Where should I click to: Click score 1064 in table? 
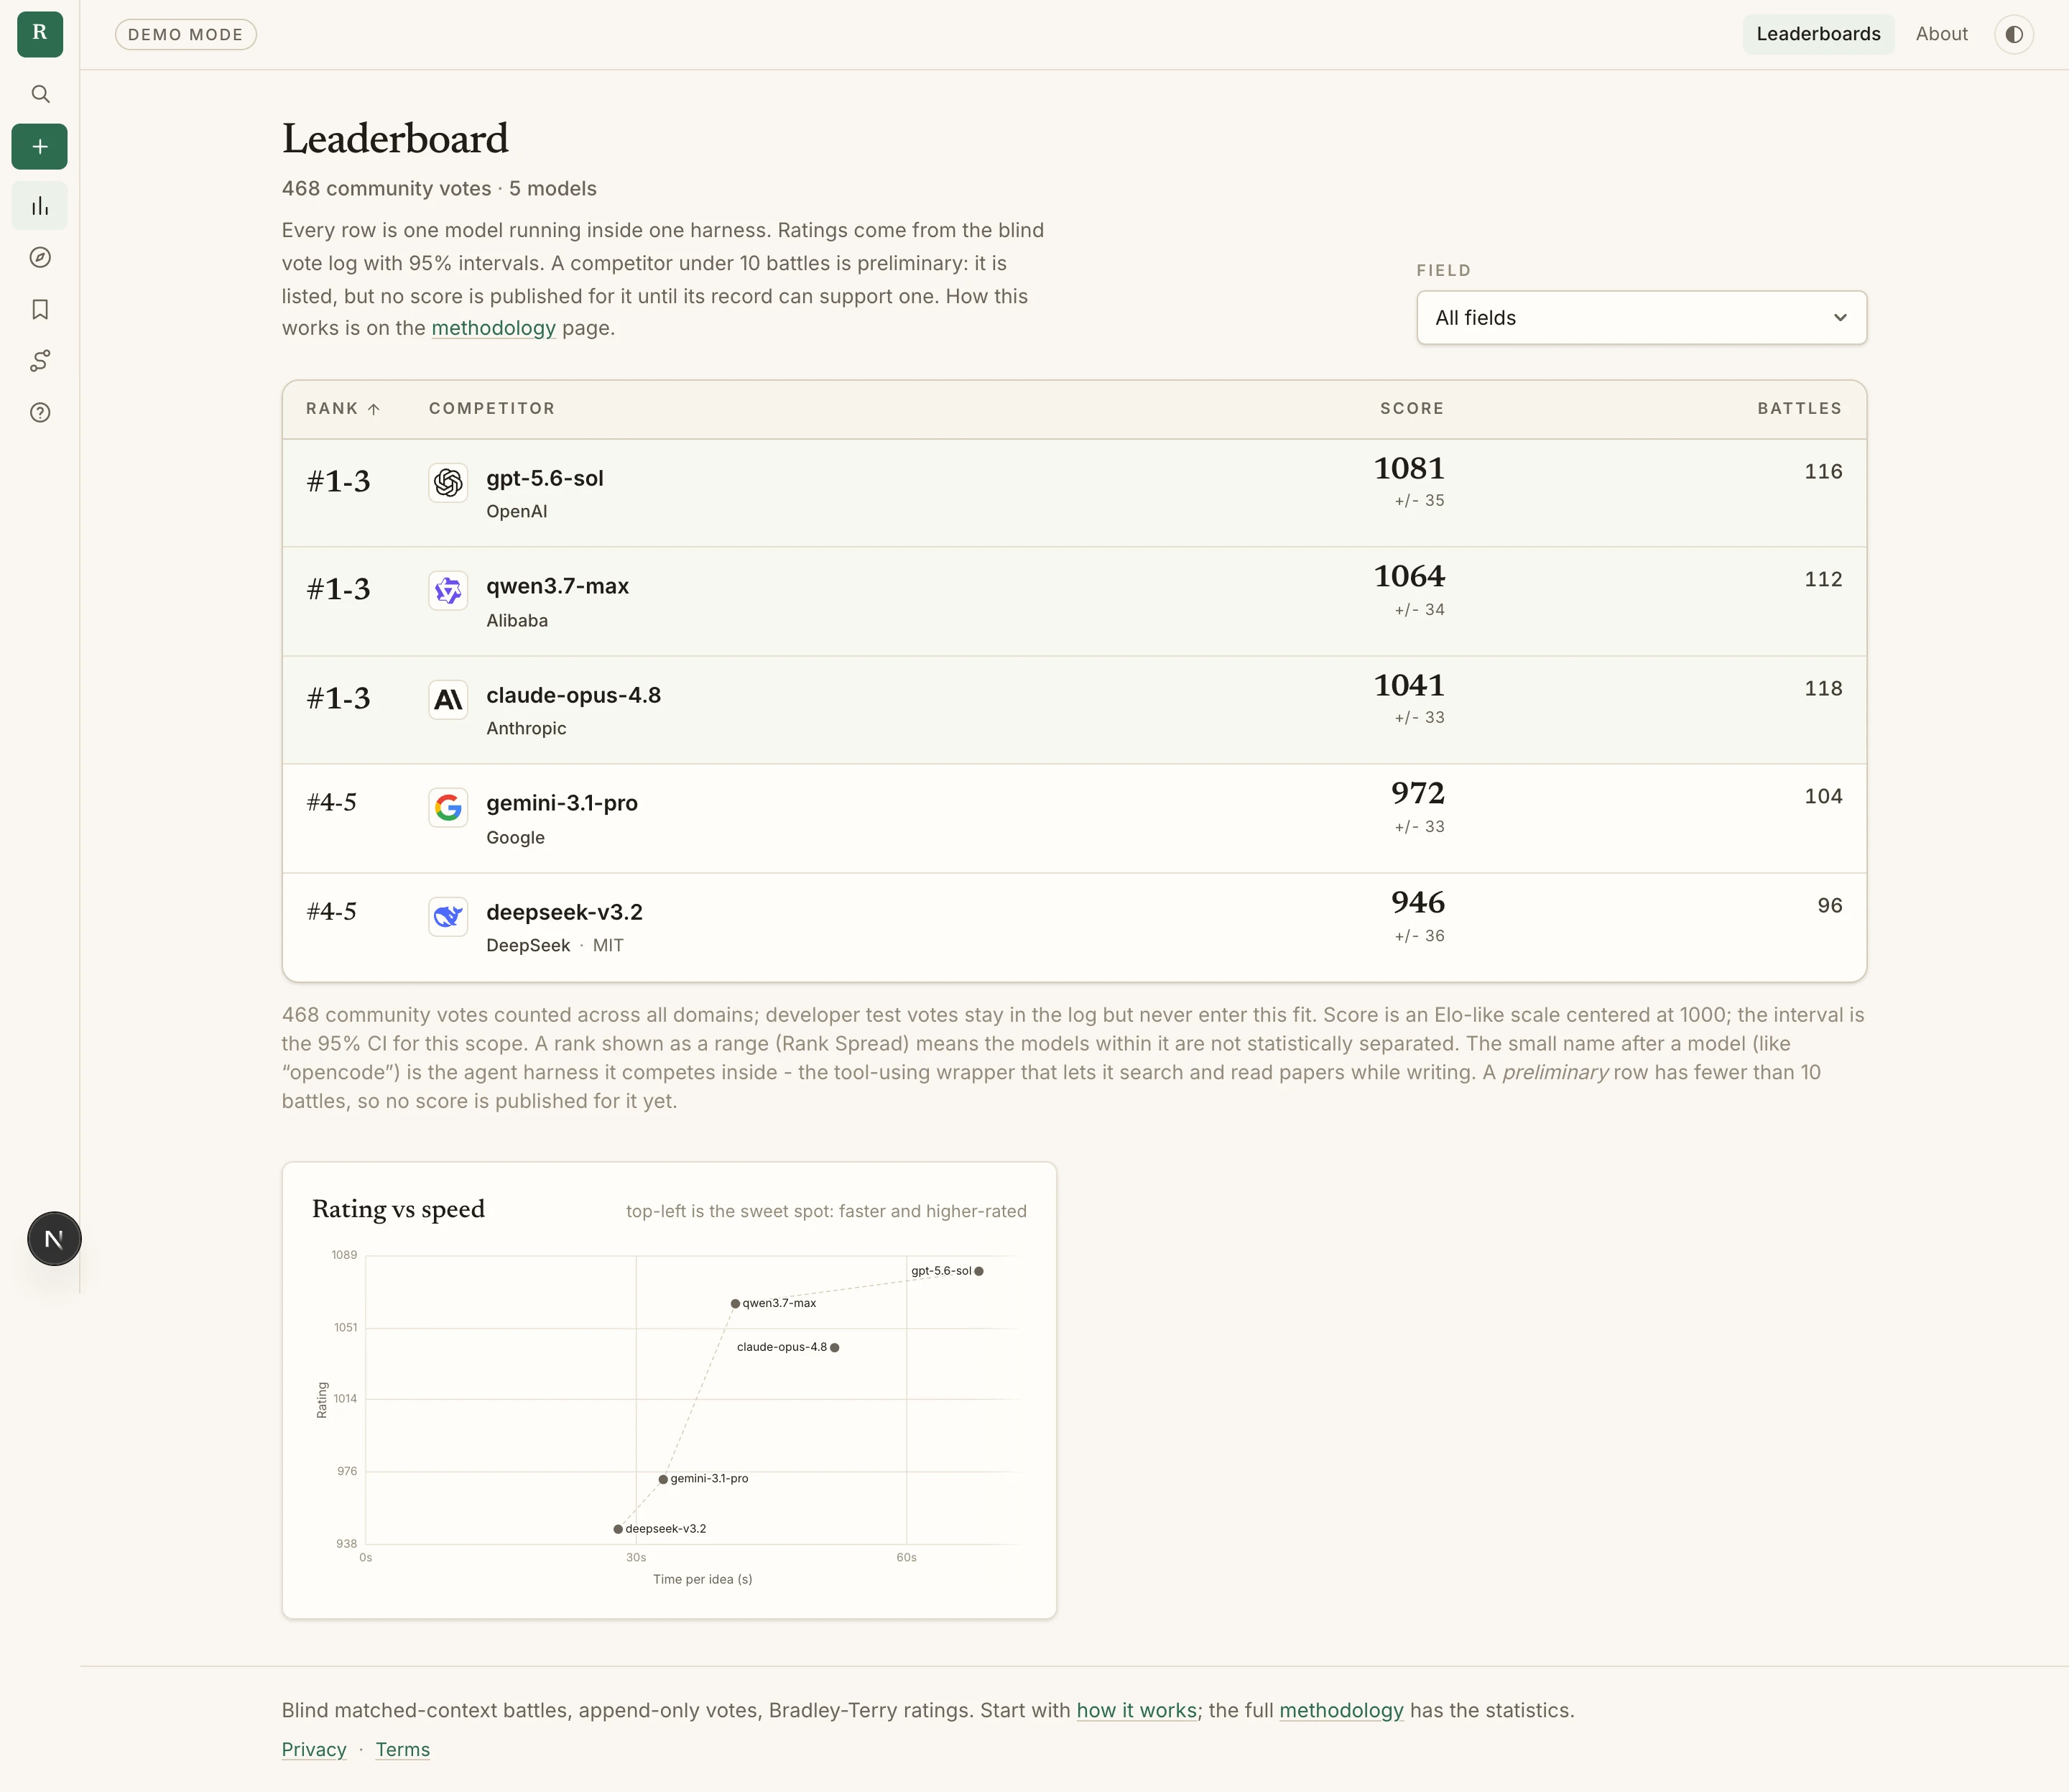1409,576
